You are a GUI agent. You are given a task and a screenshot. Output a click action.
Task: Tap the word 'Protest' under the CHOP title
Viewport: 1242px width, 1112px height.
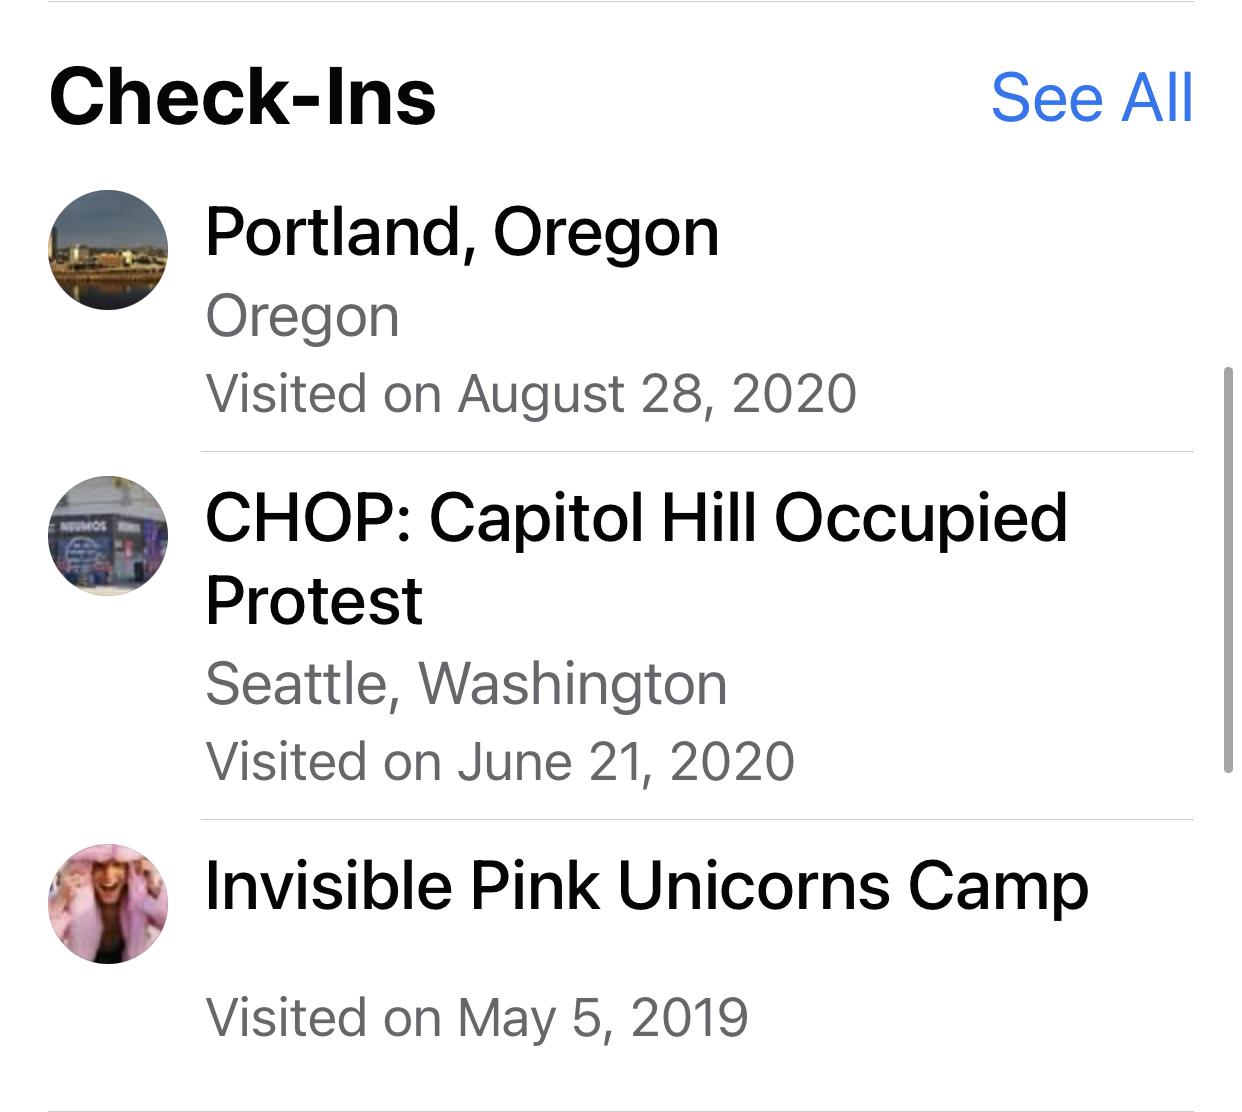(314, 600)
